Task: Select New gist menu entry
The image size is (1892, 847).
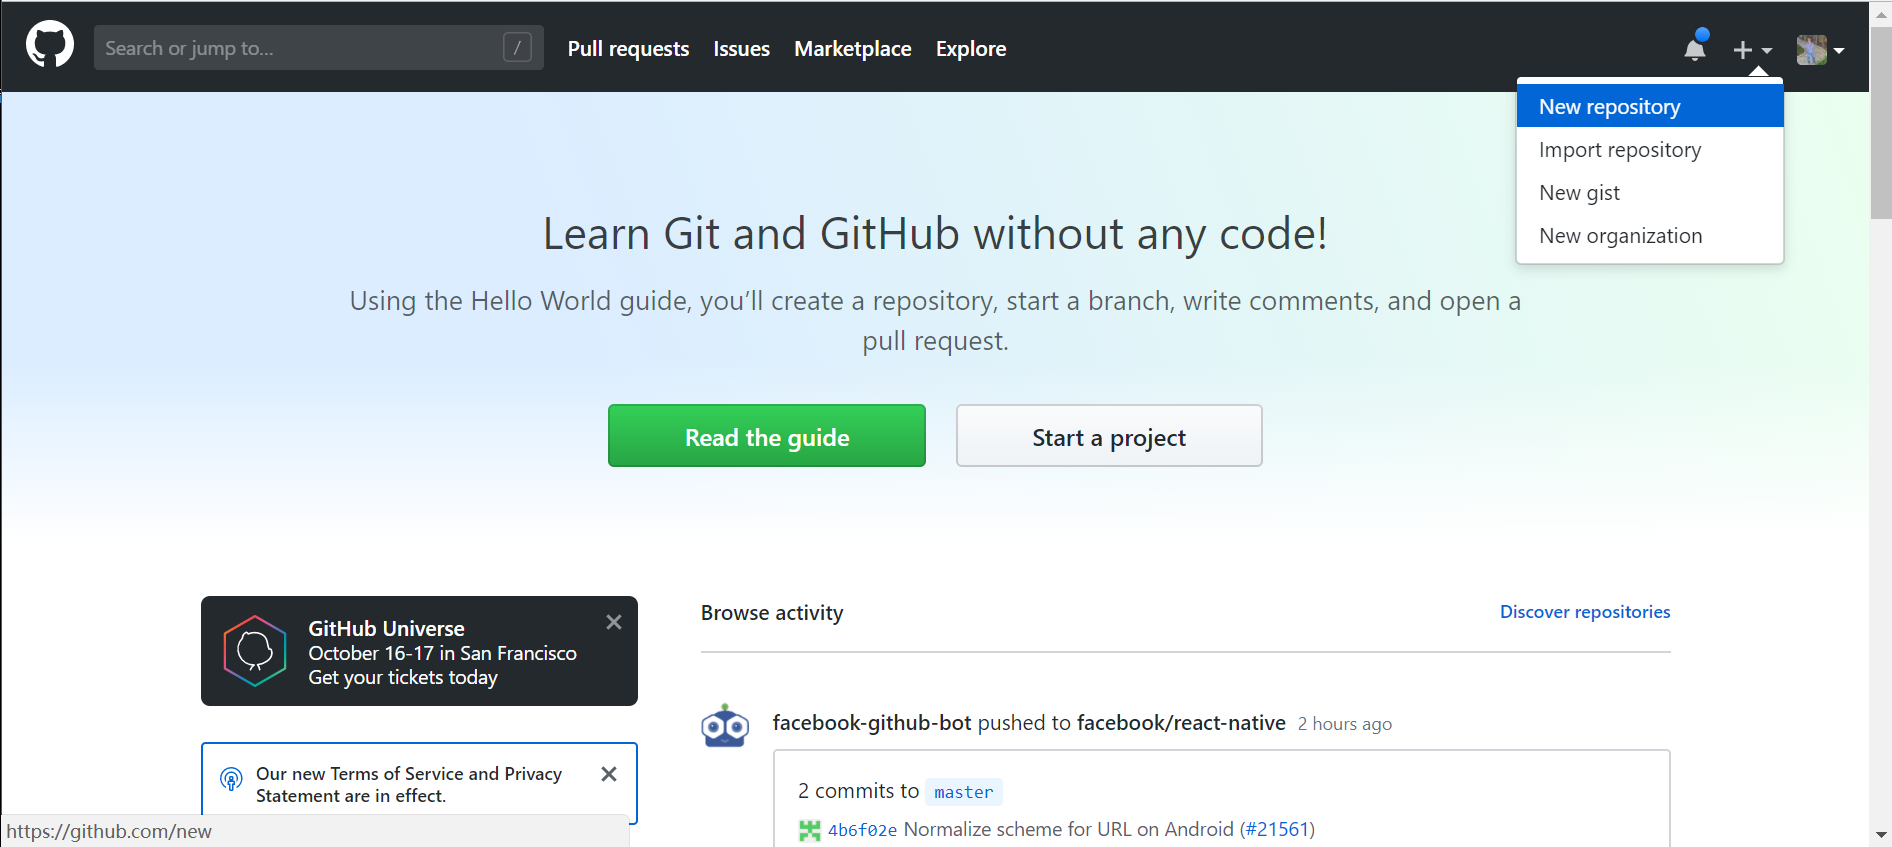Action: [1650, 192]
